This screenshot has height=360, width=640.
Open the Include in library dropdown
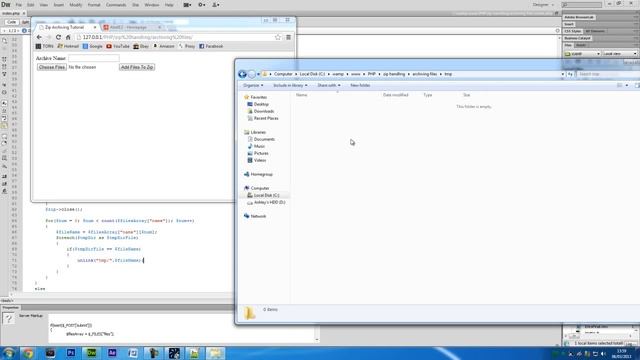click(290, 86)
